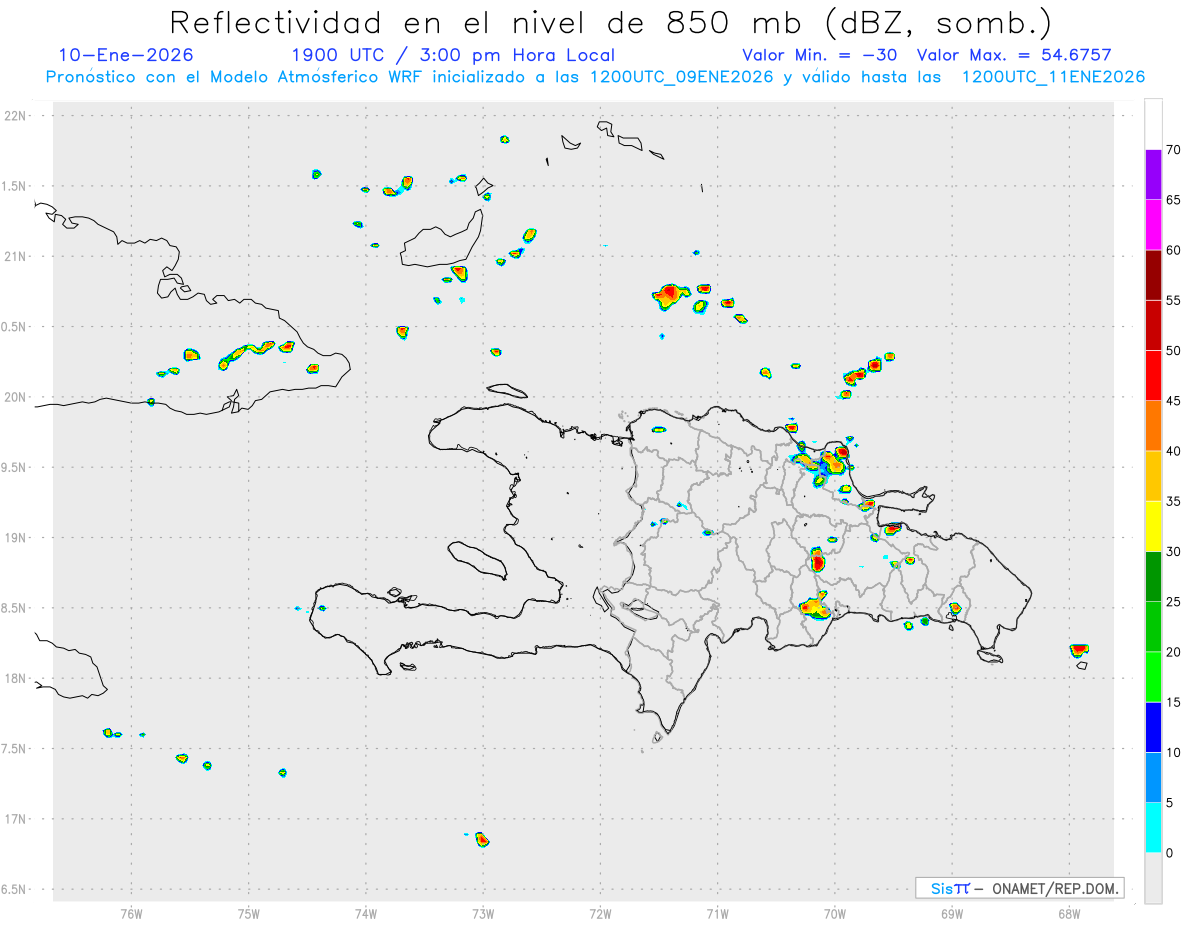Click the colorbar value "5"

[1169, 803]
